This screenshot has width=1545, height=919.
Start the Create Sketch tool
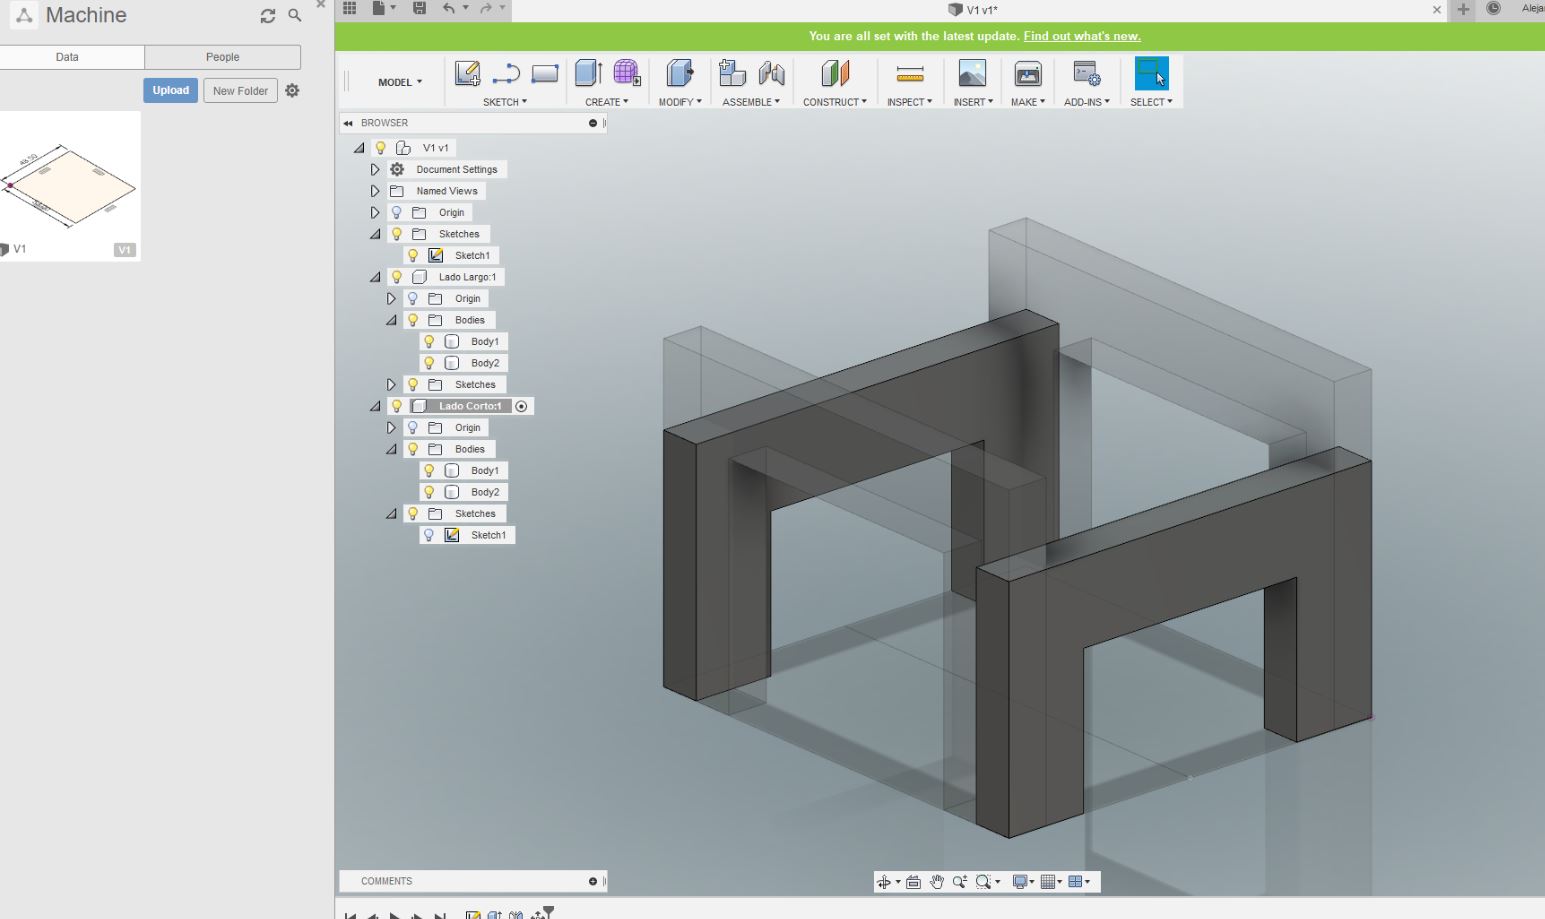click(467, 73)
